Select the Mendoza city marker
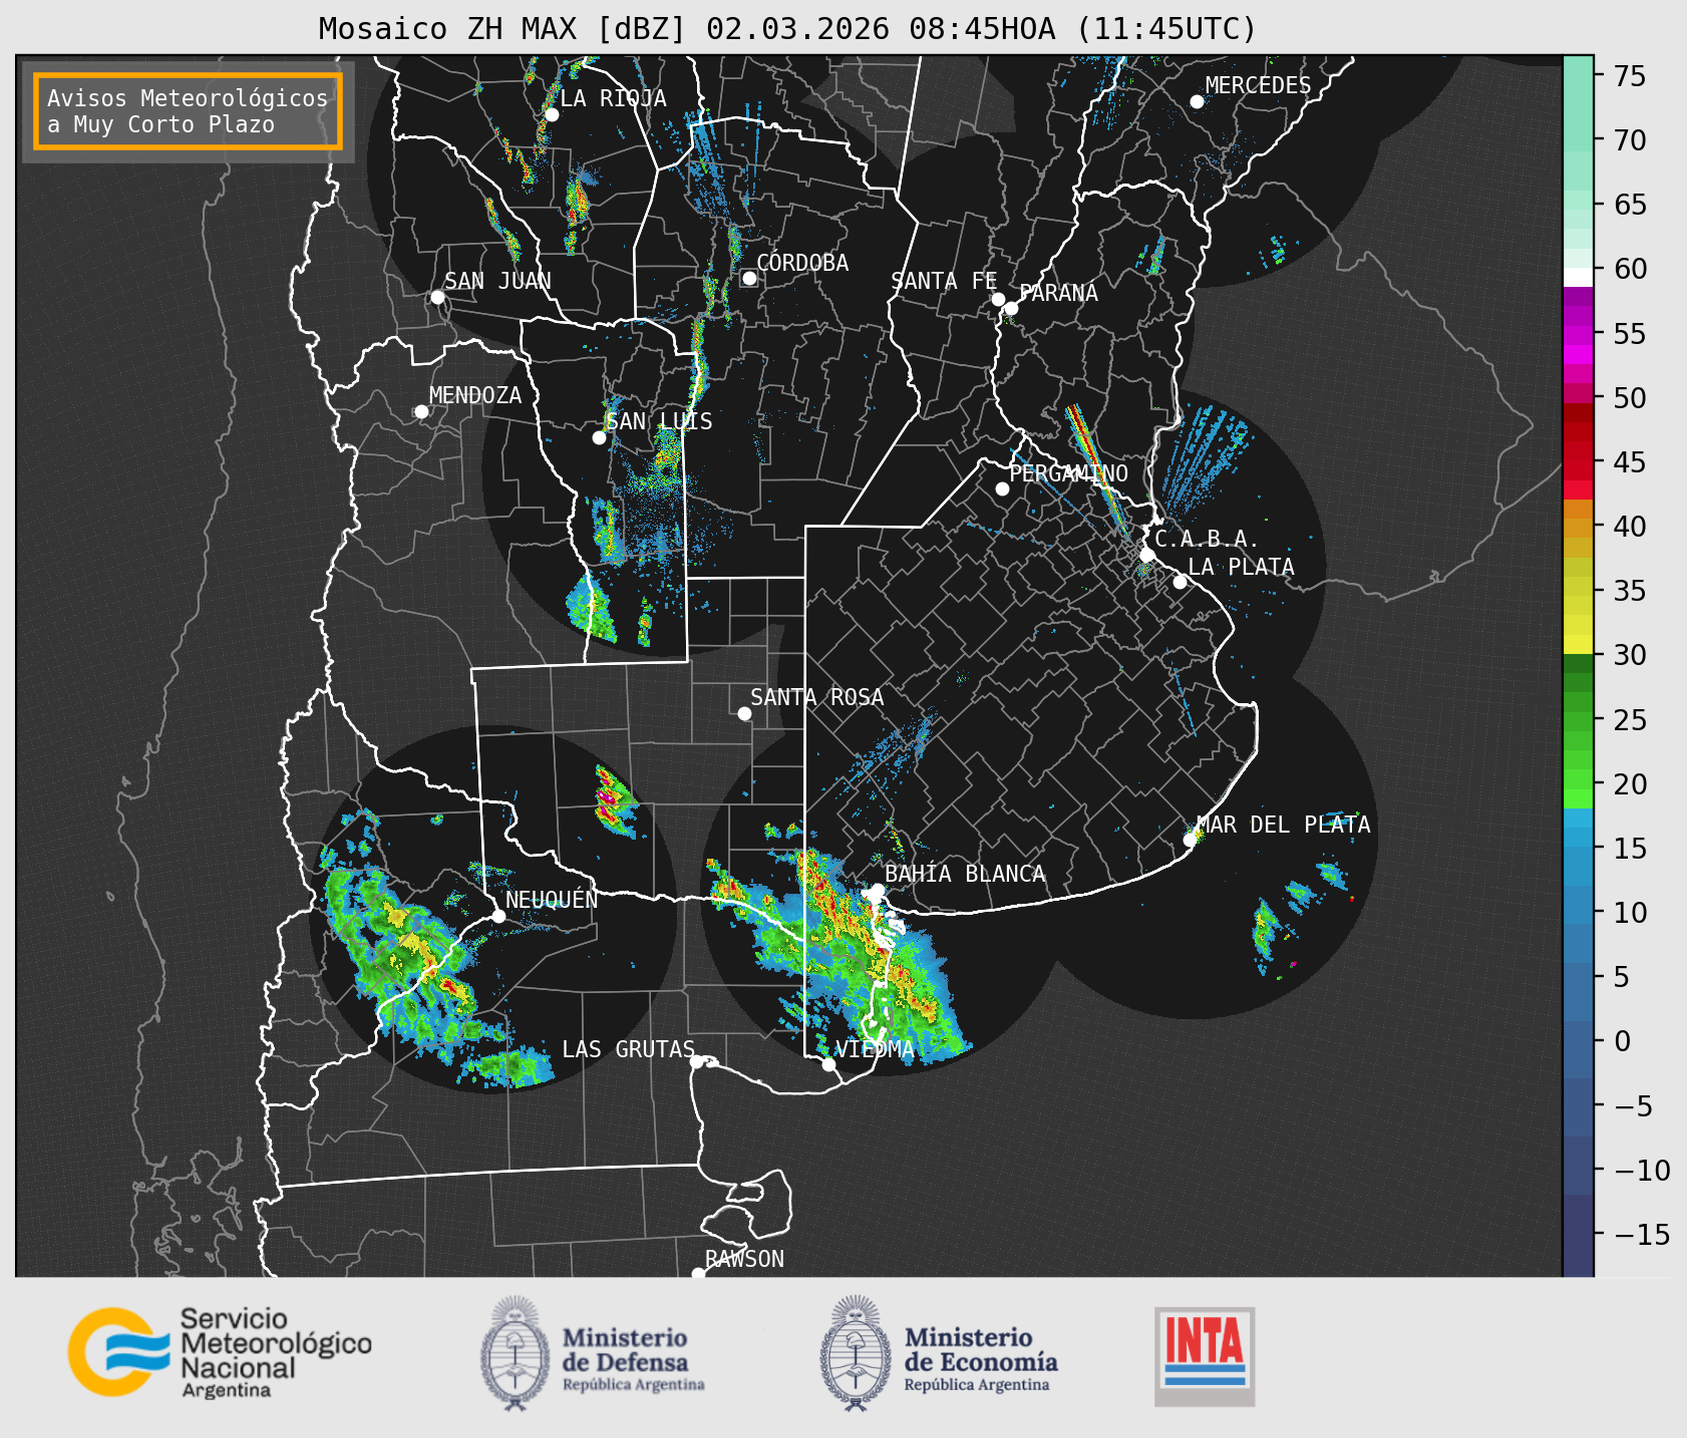 (421, 412)
